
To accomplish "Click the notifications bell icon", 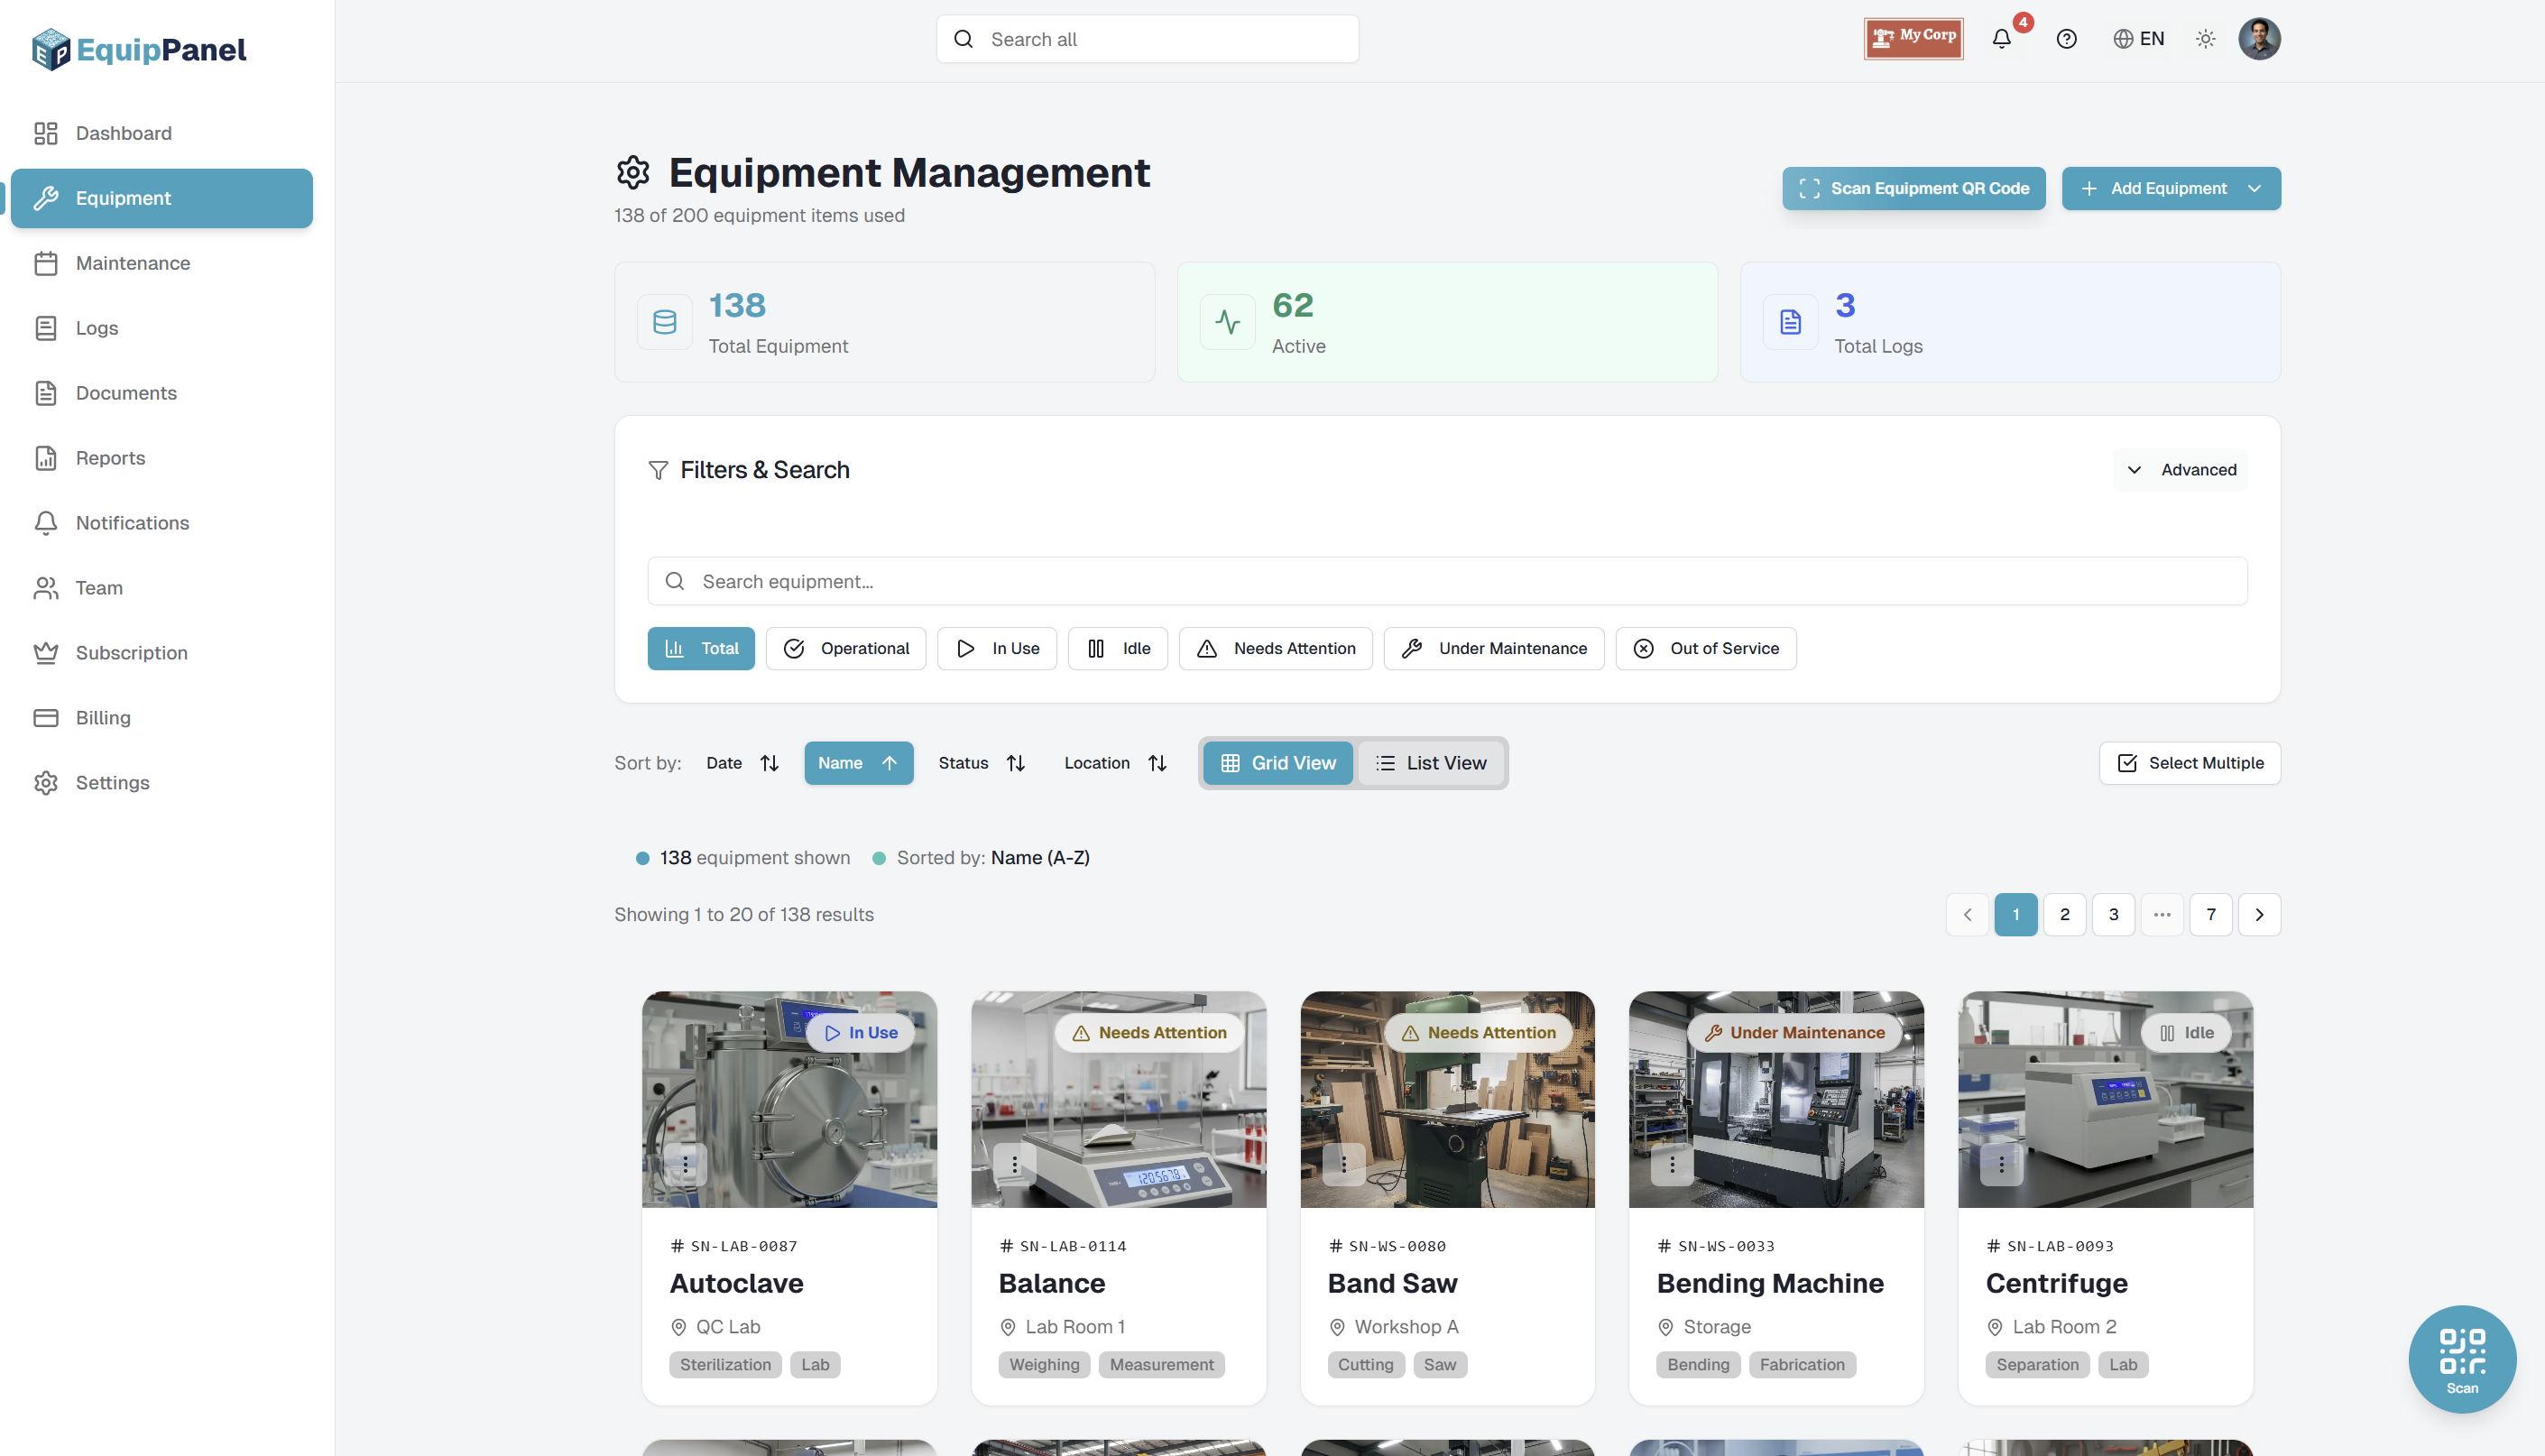I will [x=2001, y=39].
